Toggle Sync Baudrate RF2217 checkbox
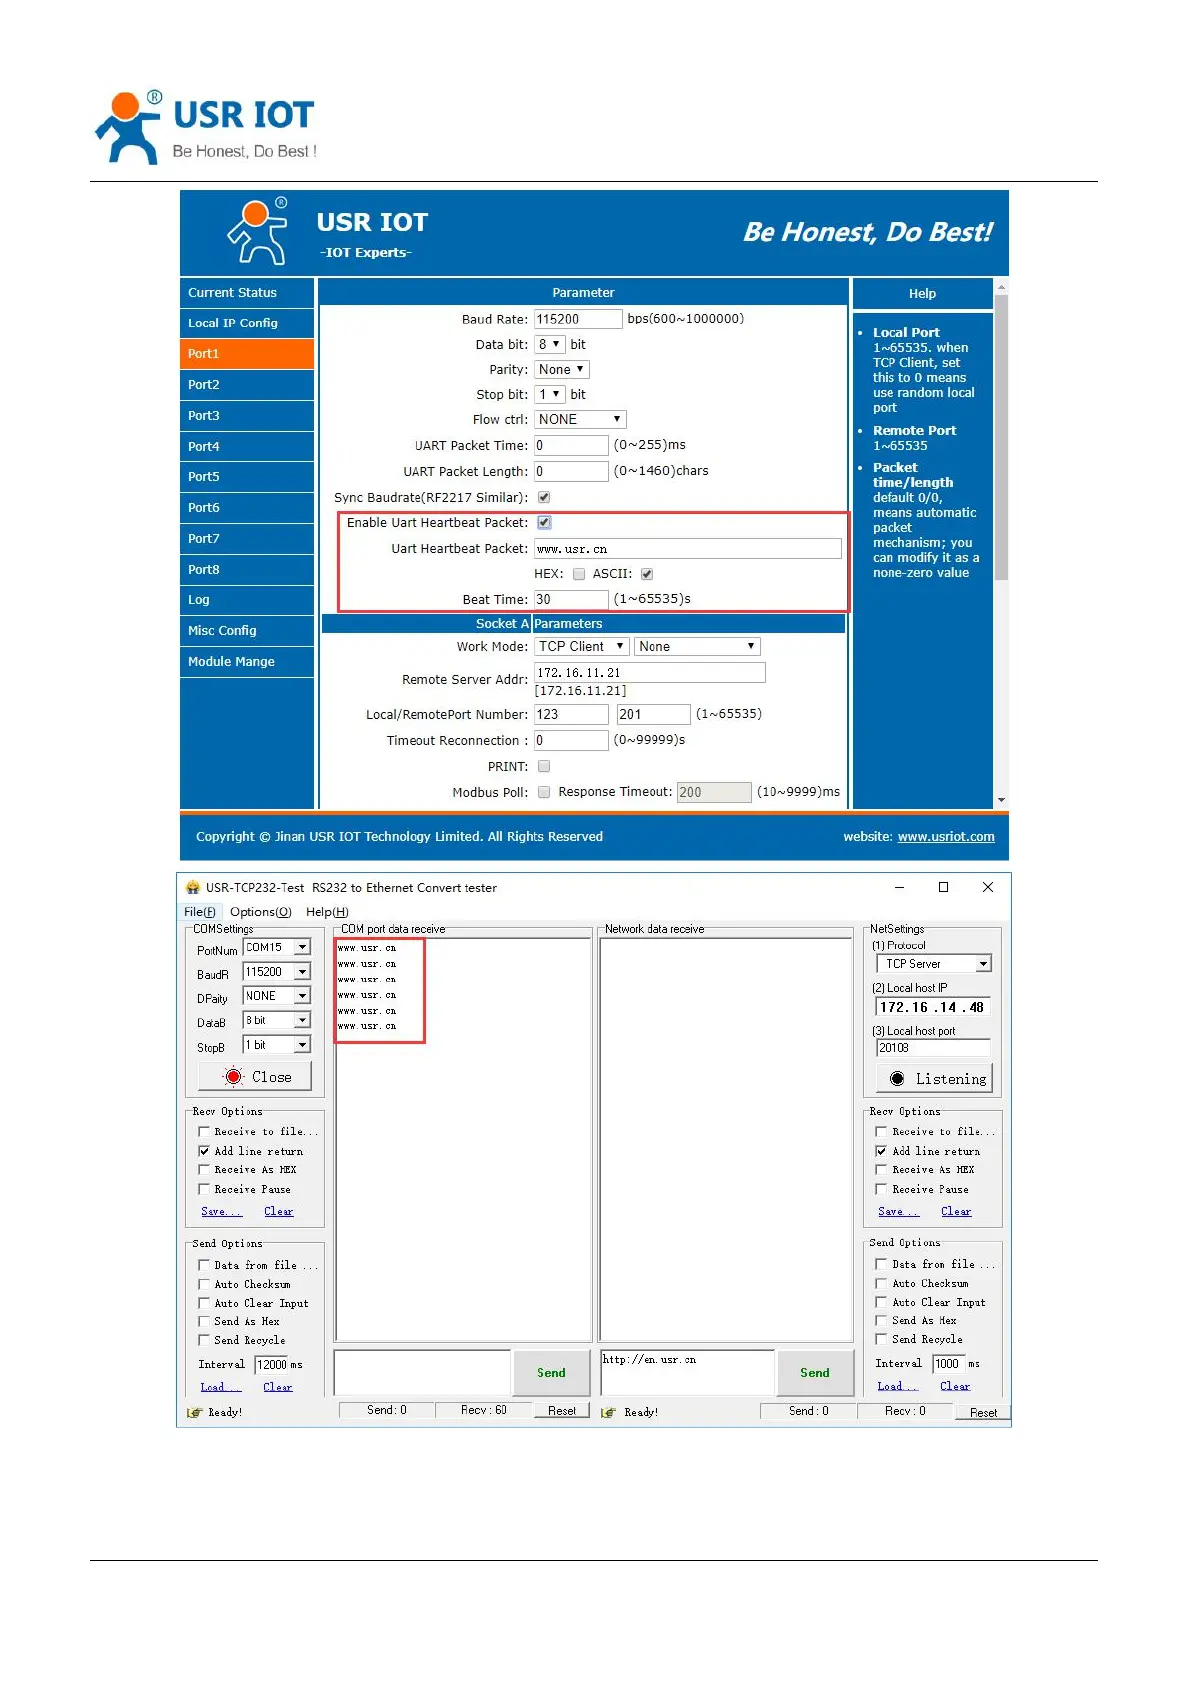1191x1684 pixels. point(544,497)
